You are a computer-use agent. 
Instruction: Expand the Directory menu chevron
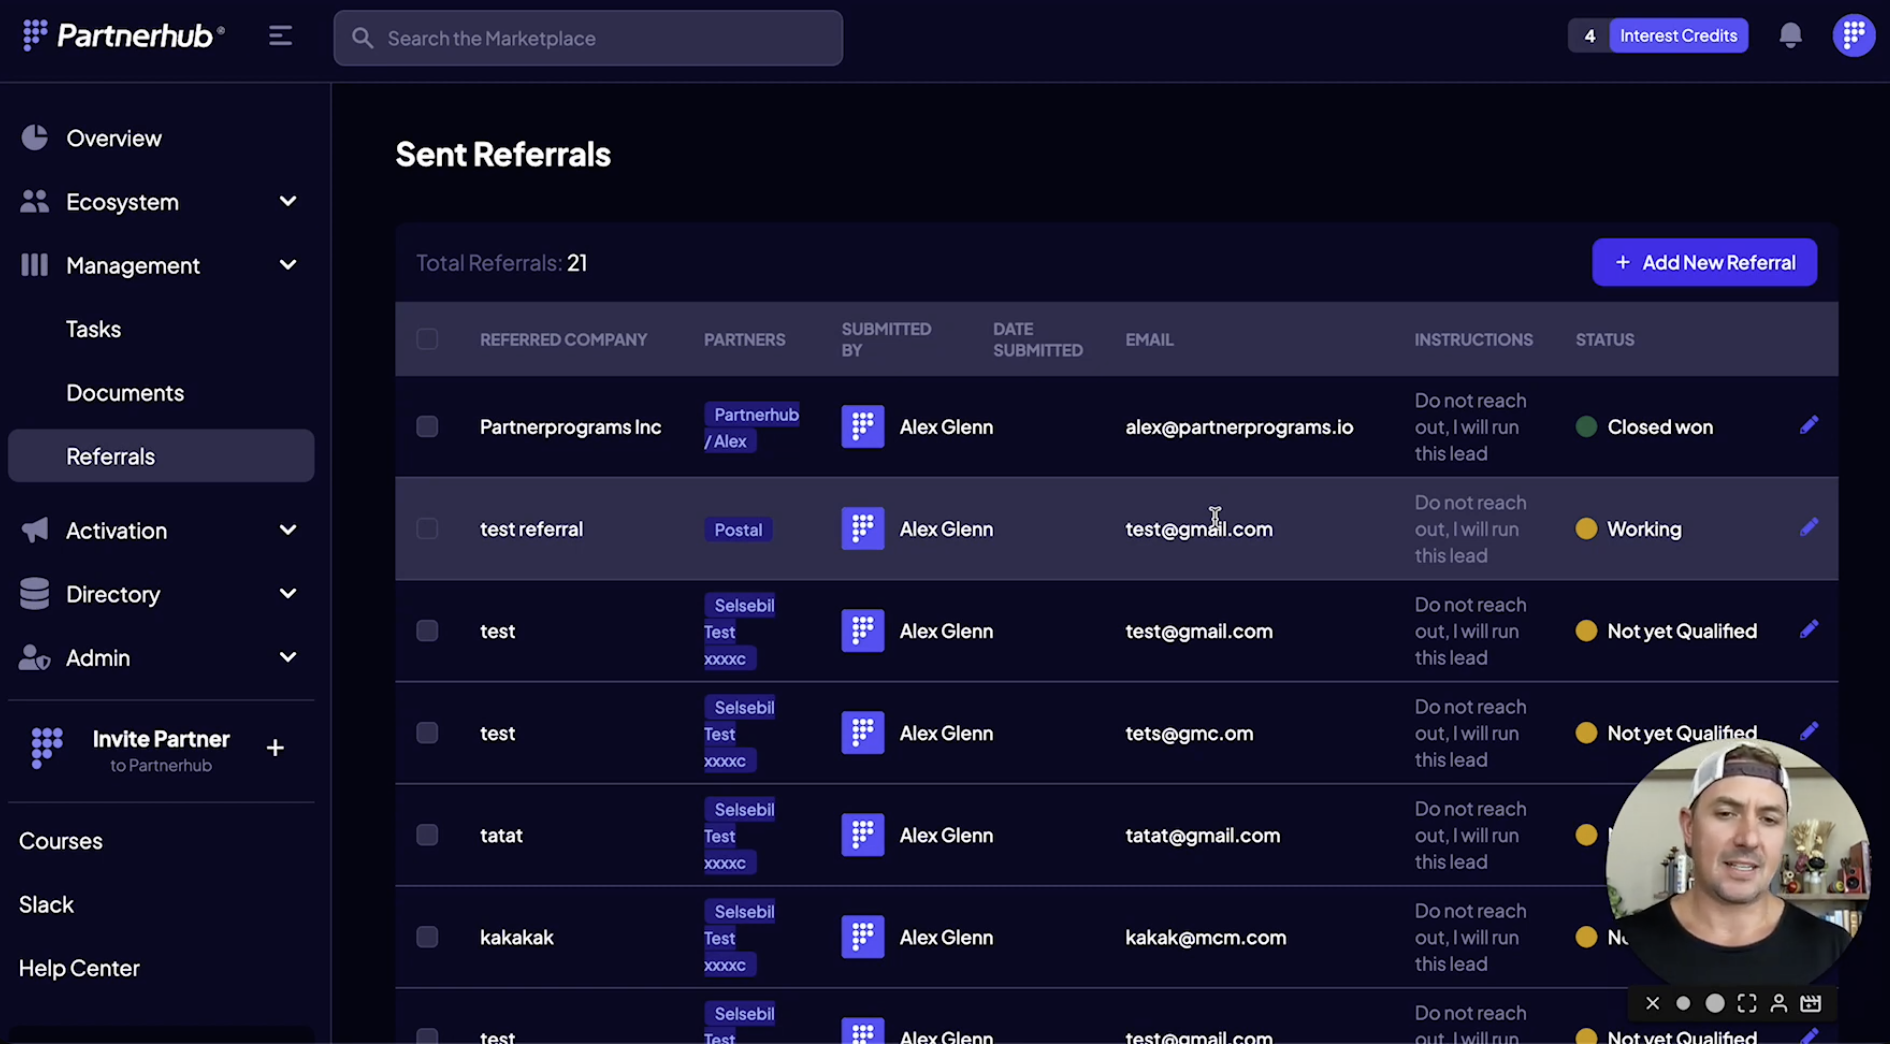288,594
